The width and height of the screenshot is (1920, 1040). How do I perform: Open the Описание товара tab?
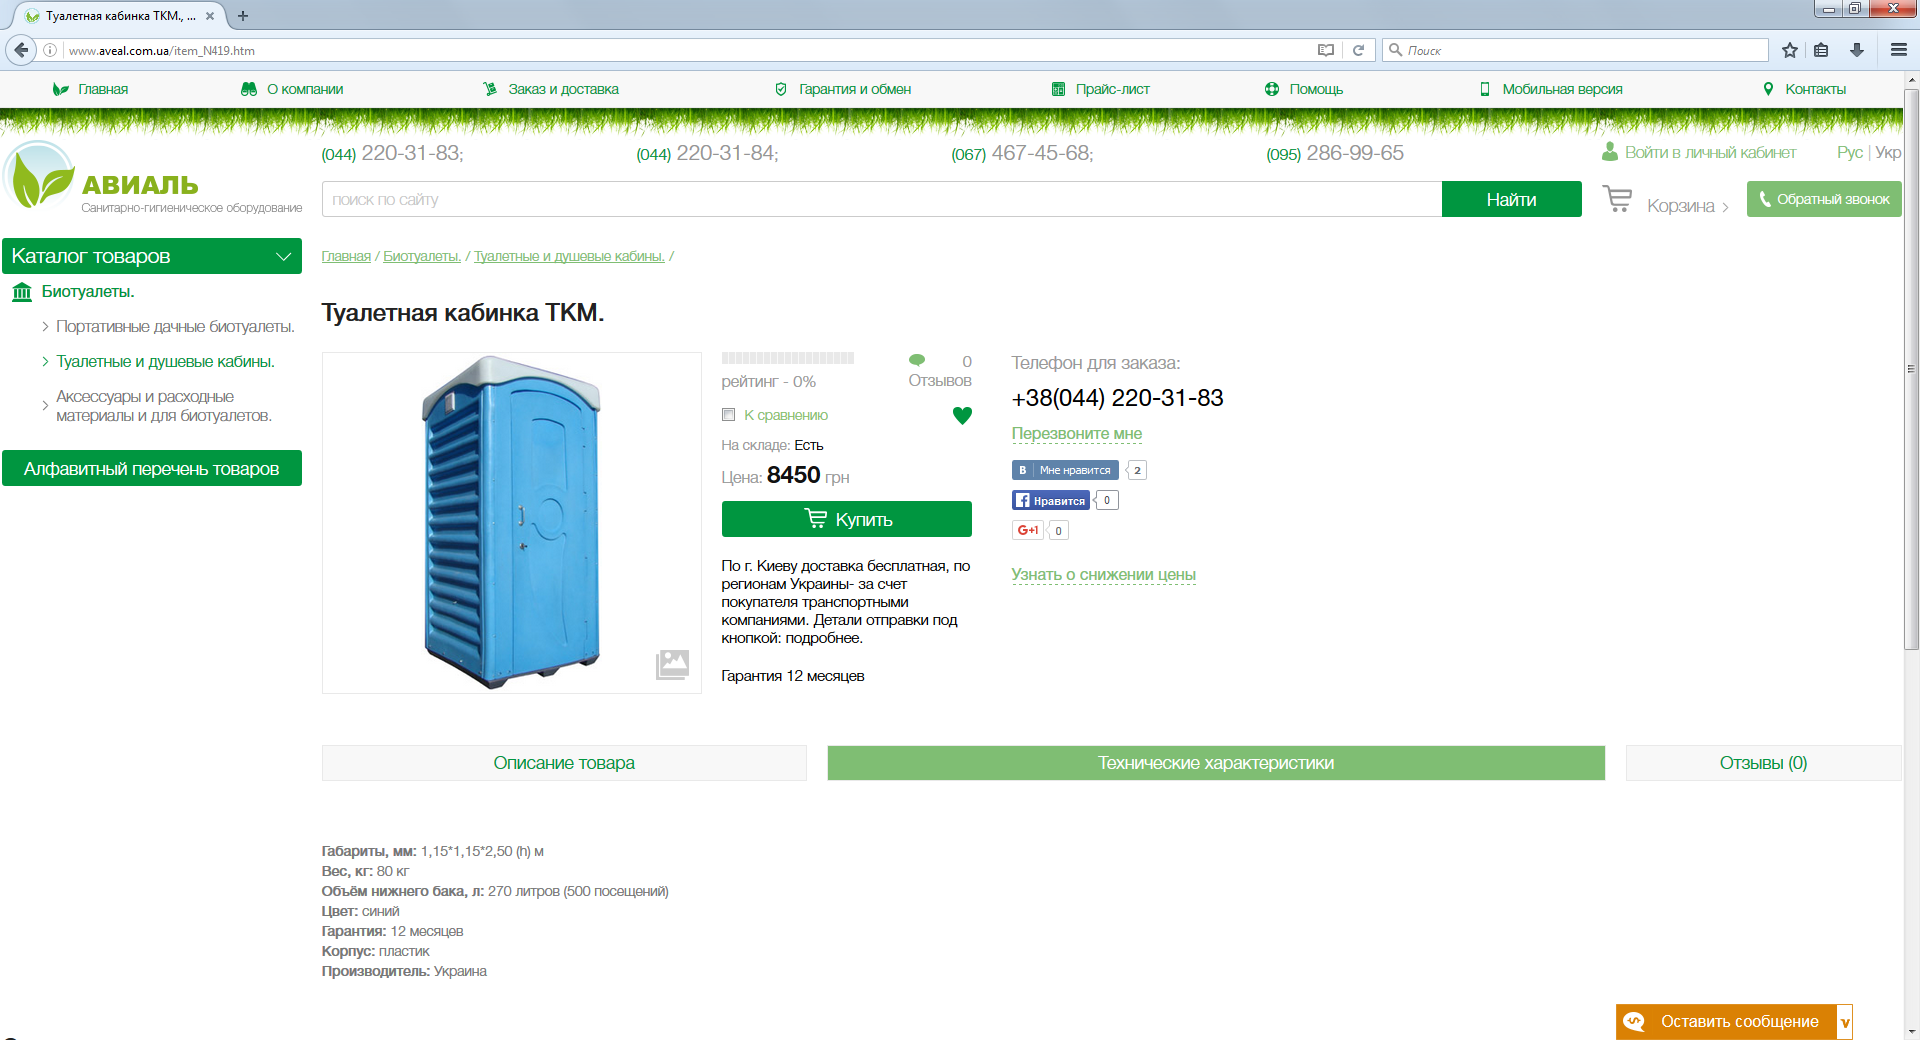click(x=564, y=763)
